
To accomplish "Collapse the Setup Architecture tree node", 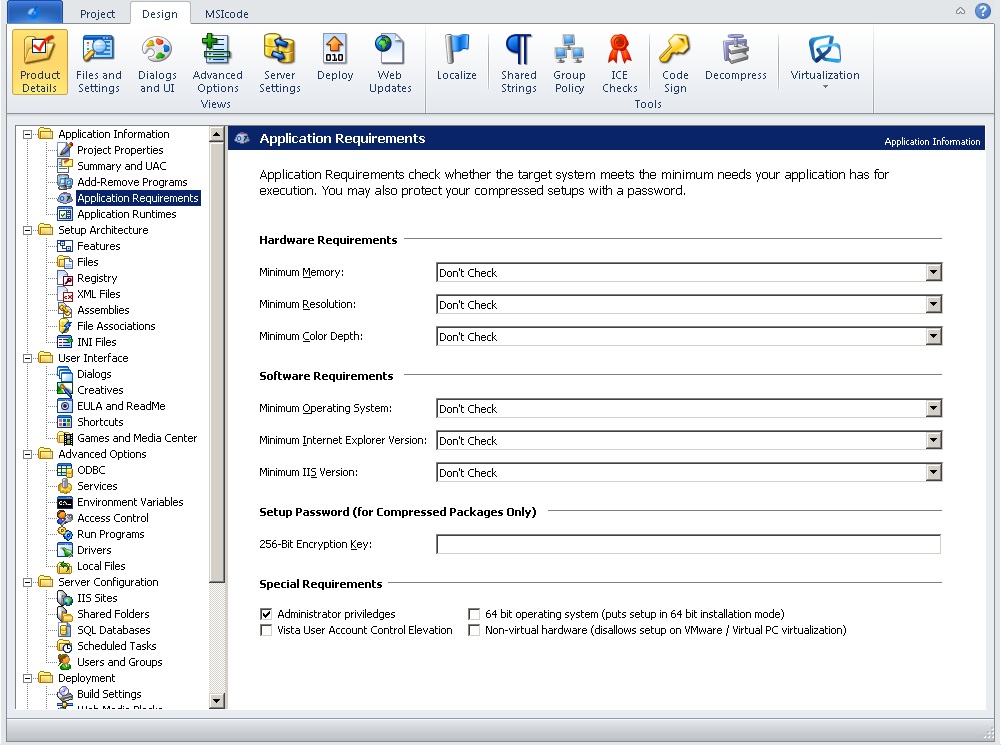I will click(27, 230).
